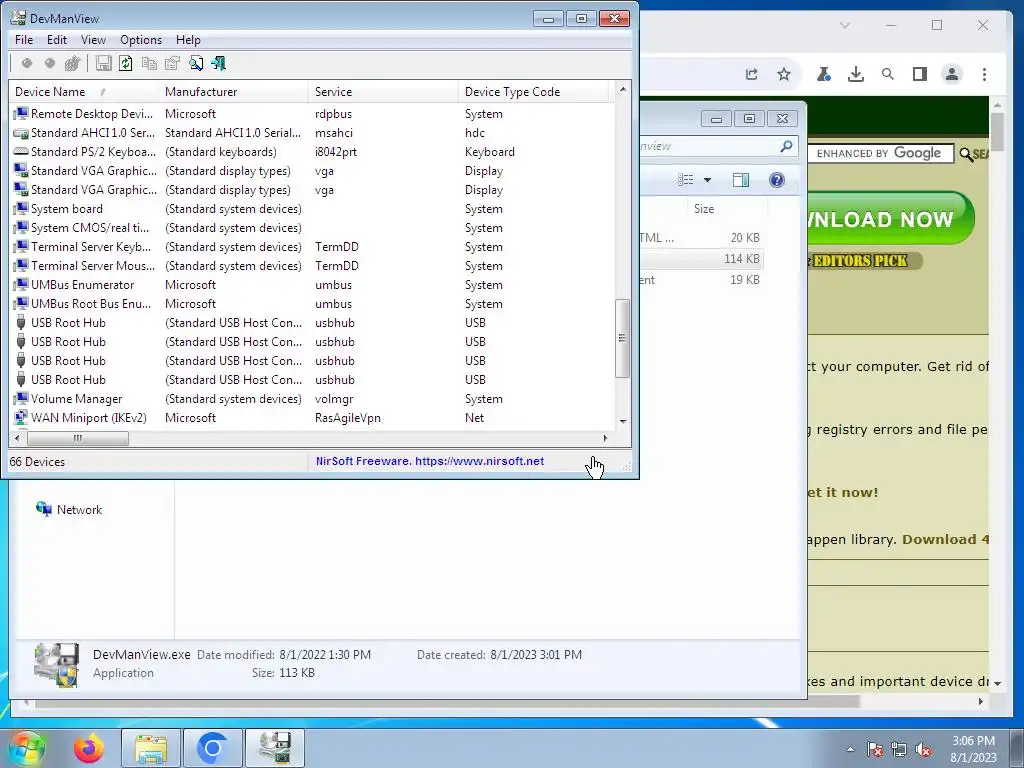This screenshot has width=1024, height=768.
Task: Click the DevManView vertical scrollbar down arrow
Action: coord(622,421)
